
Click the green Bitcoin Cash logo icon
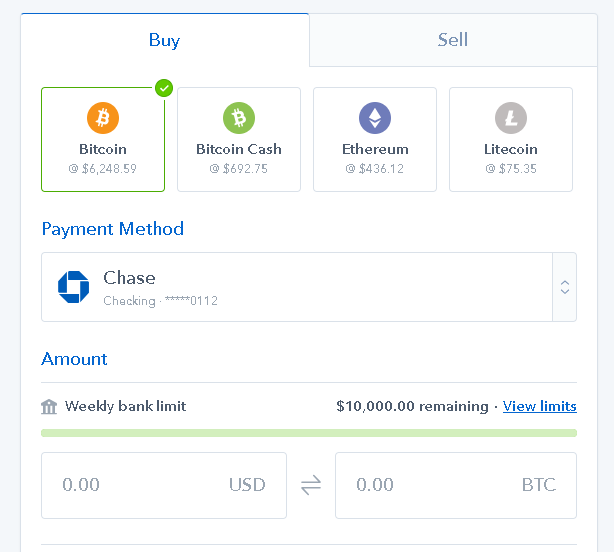point(239,118)
